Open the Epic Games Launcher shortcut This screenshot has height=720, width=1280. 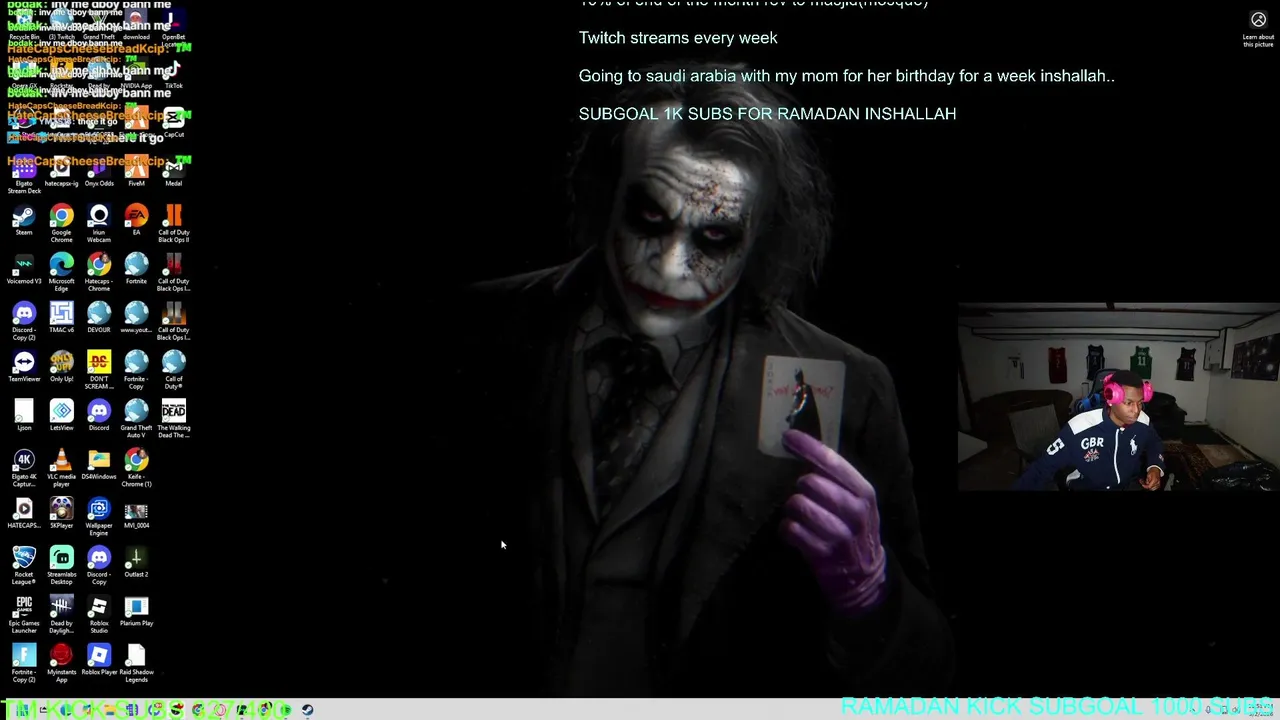(24, 615)
